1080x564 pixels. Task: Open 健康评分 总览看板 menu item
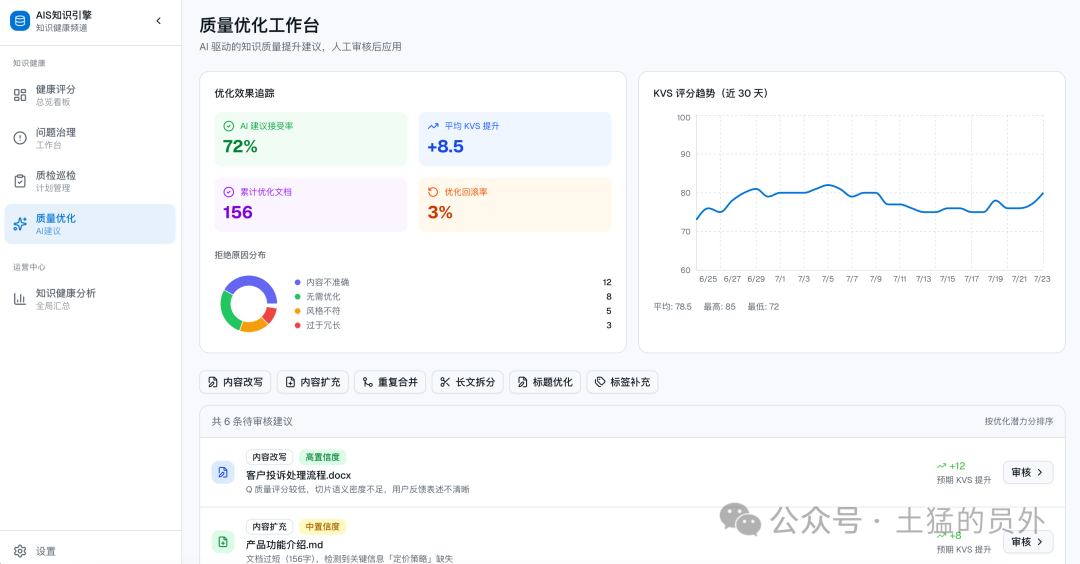coord(90,95)
